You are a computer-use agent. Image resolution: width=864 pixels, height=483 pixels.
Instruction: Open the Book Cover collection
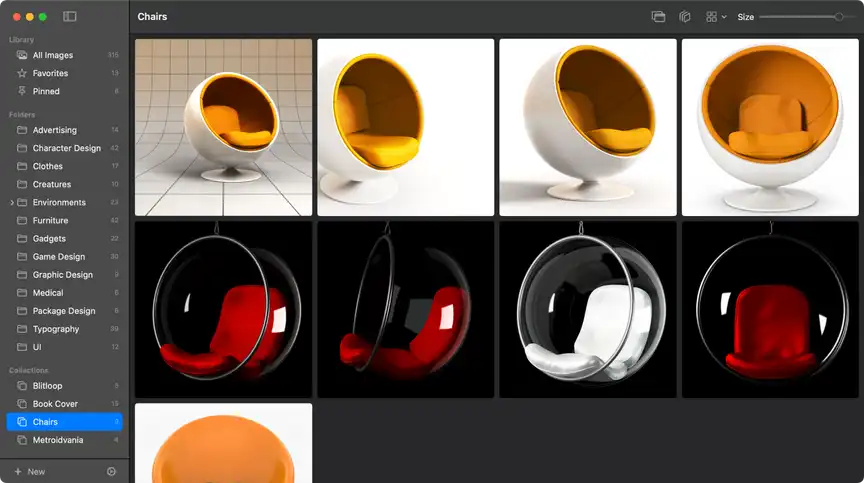coord(64,404)
